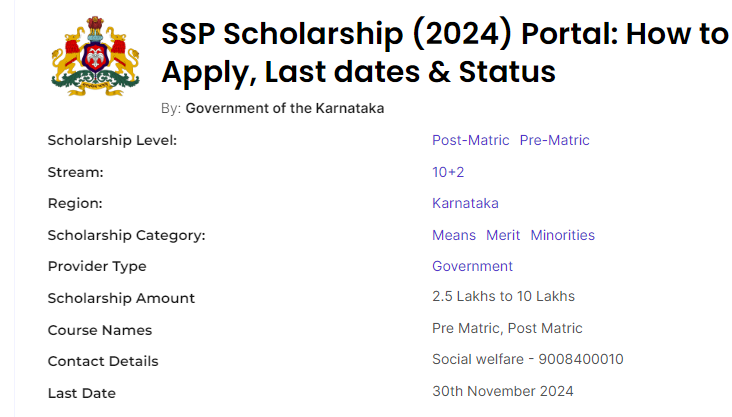Click the Karnataka region link
732x417 pixels.
[465, 203]
